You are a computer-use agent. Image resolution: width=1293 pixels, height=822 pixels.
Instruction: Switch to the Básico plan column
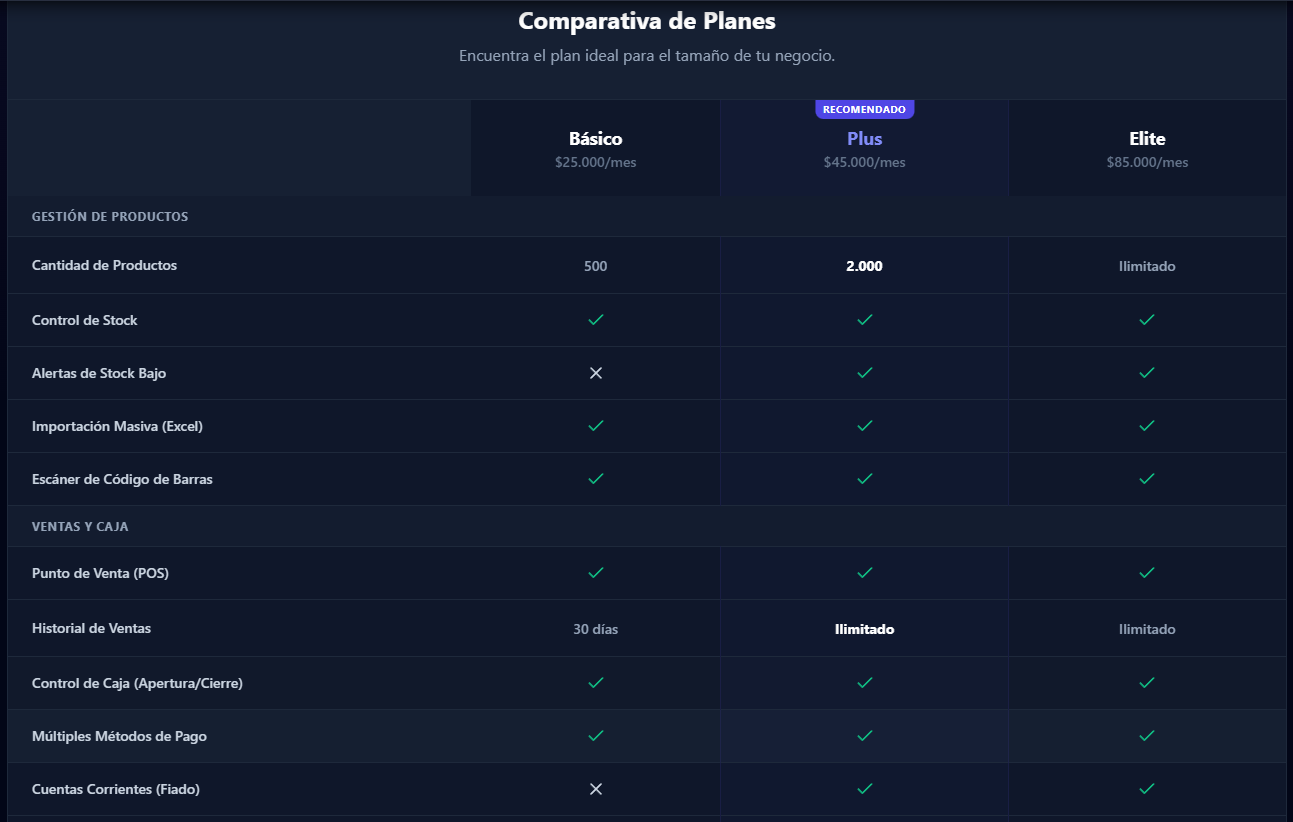595,138
